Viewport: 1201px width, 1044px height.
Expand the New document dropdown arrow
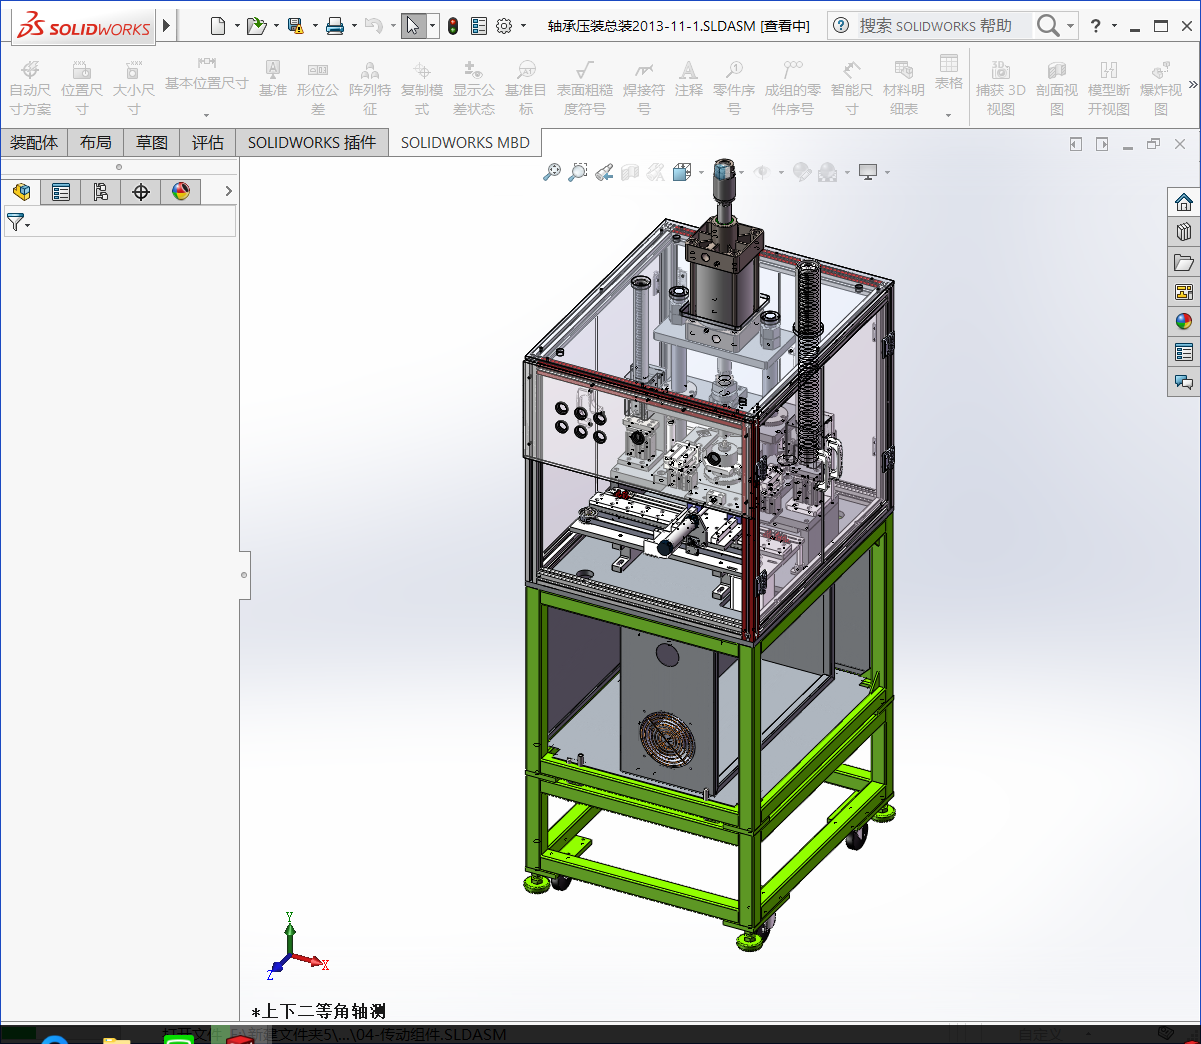tap(237, 26)
